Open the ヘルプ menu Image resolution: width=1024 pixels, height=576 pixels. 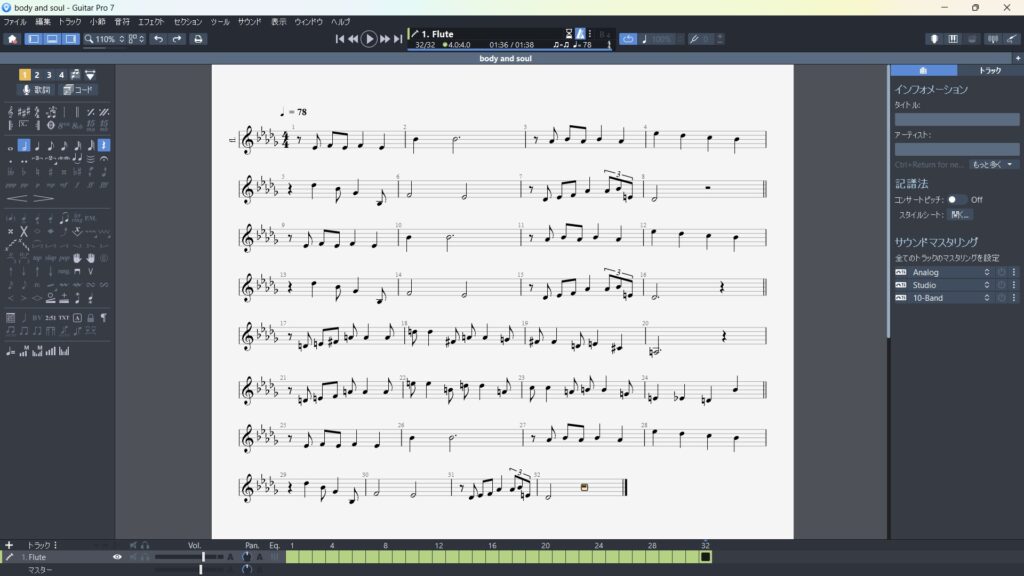pos(340,22)
